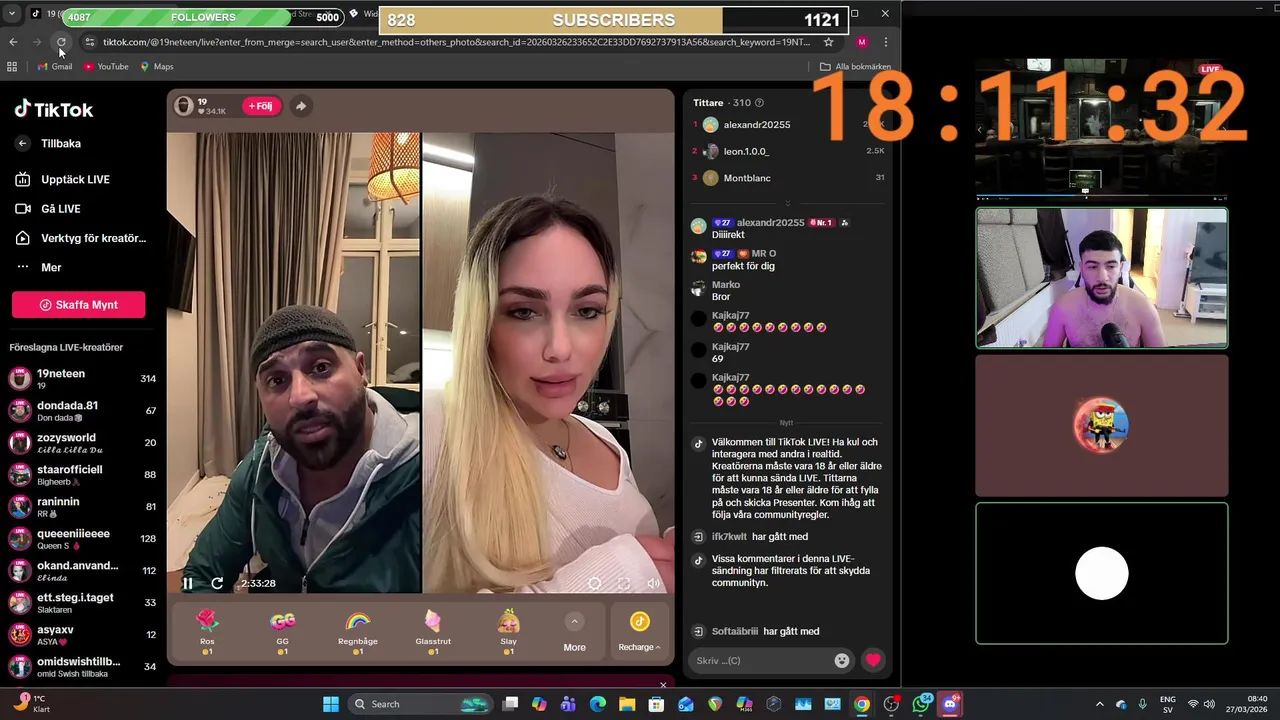The image size is (1280, 720).
Task: Open the 19 creator profile avatar
Action: coord(184,106)
